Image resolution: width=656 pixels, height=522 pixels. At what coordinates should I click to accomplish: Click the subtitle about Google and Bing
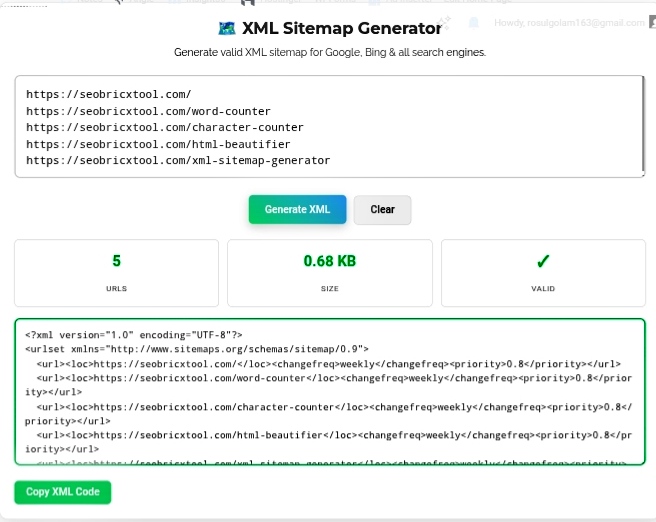pyautogui.click(x=330, y=52)
